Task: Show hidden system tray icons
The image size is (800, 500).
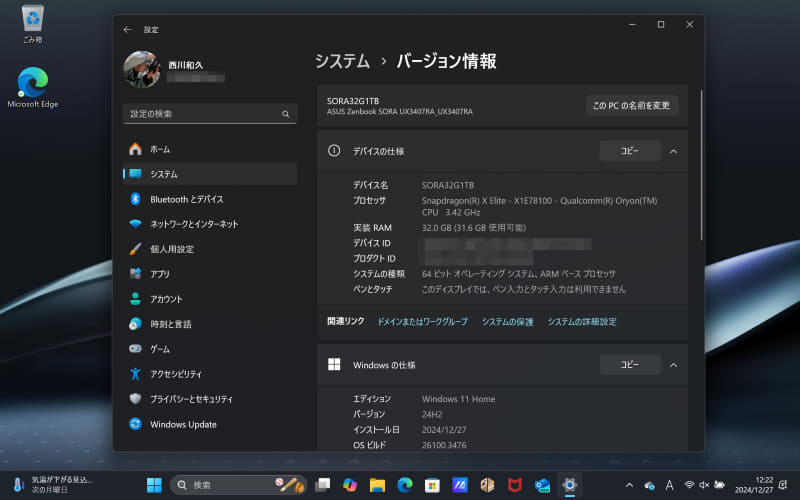Action: (630, 485)
